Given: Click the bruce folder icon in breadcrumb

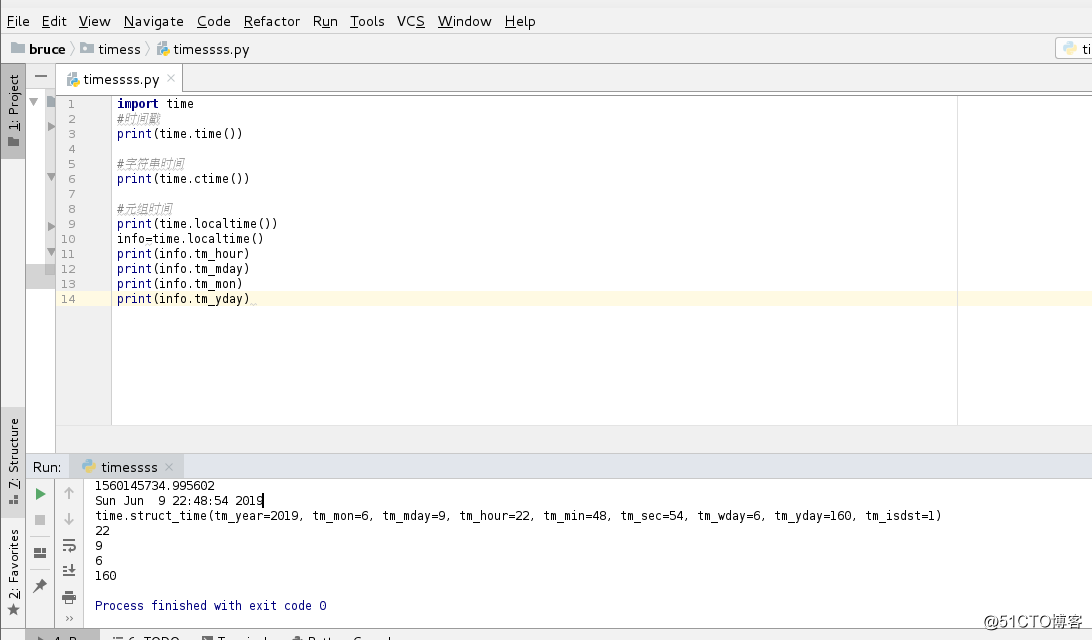Looking at the screenshot, I should 18,48.
